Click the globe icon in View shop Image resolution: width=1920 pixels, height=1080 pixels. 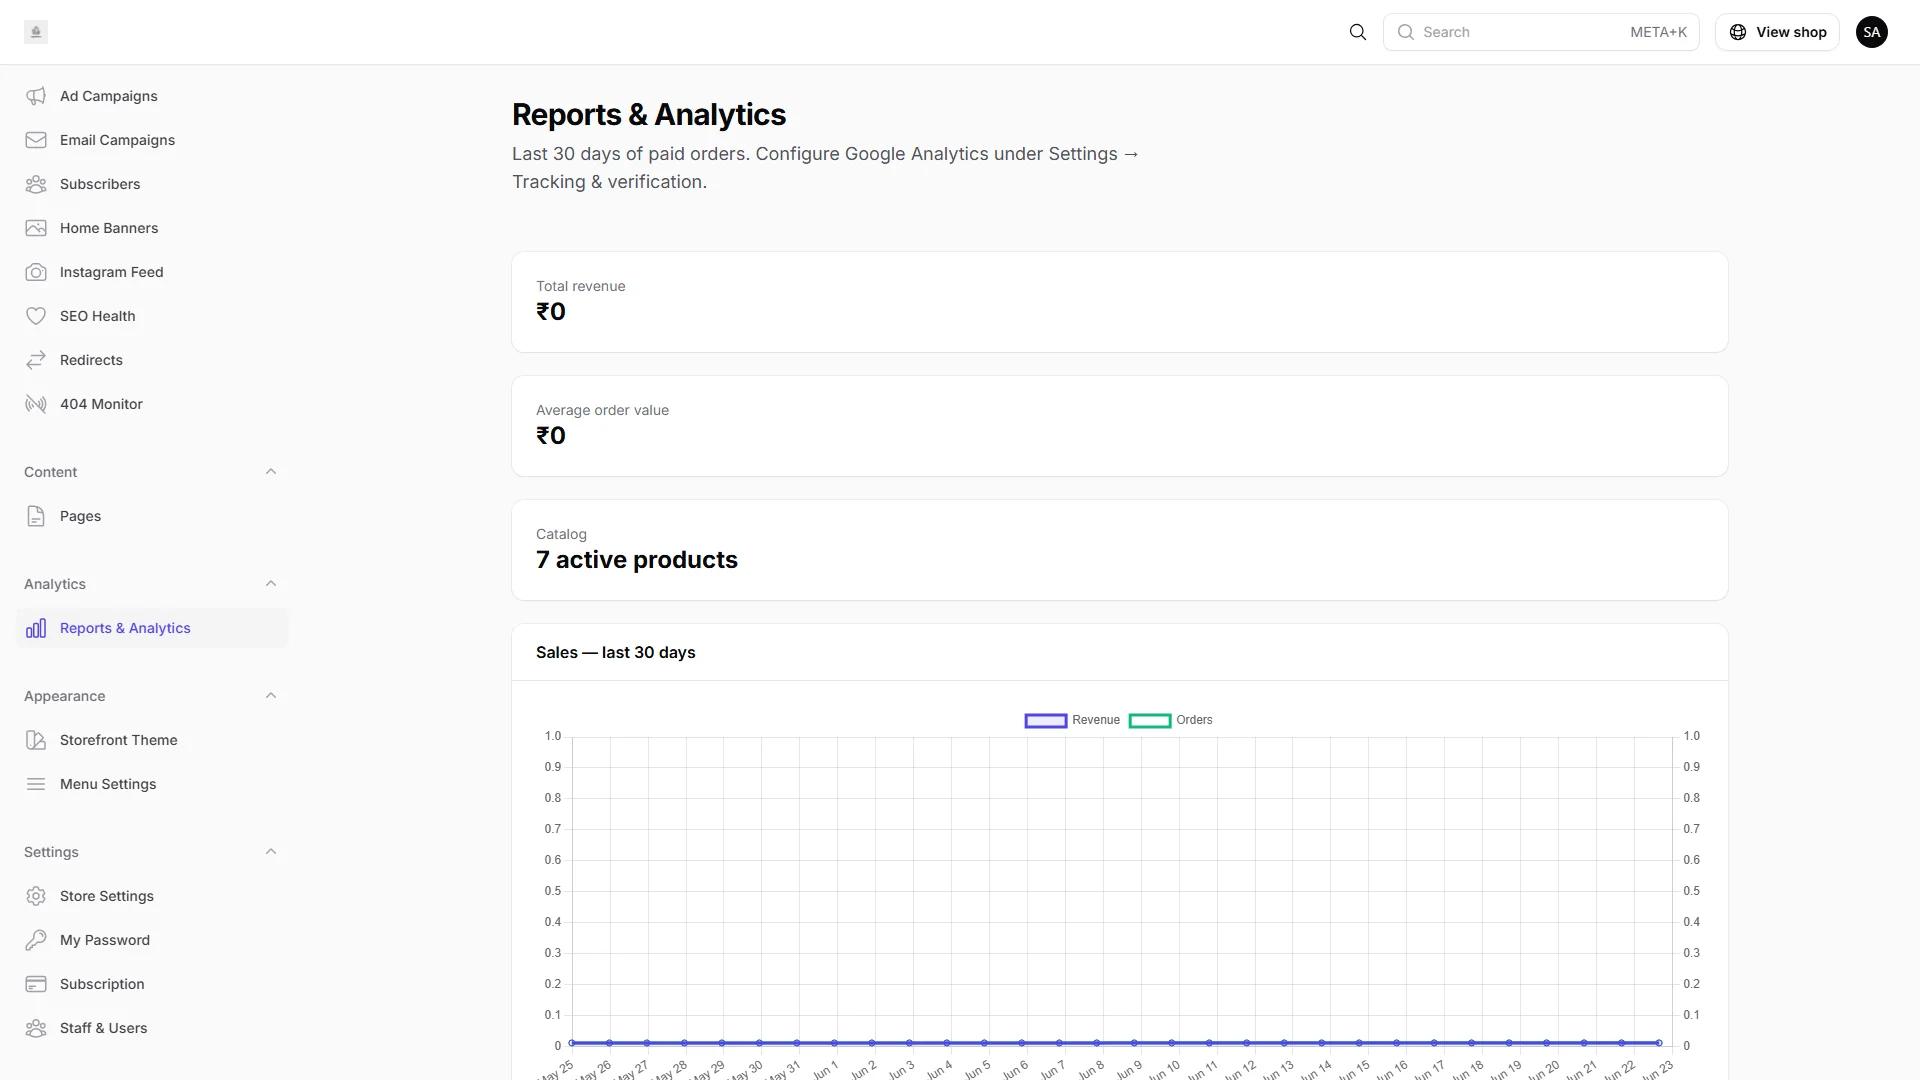coord(1738,32)
